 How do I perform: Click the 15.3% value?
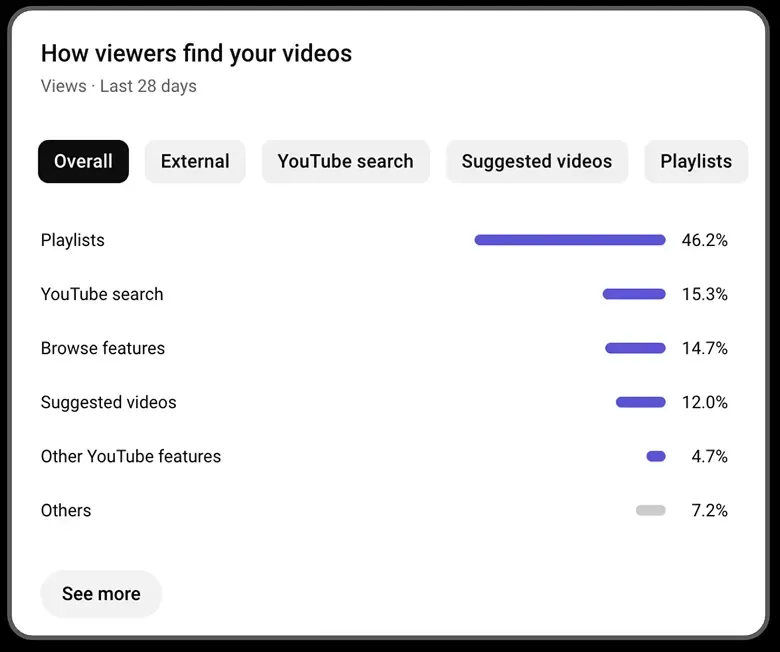pyautogui.click(x=704, y=294)
